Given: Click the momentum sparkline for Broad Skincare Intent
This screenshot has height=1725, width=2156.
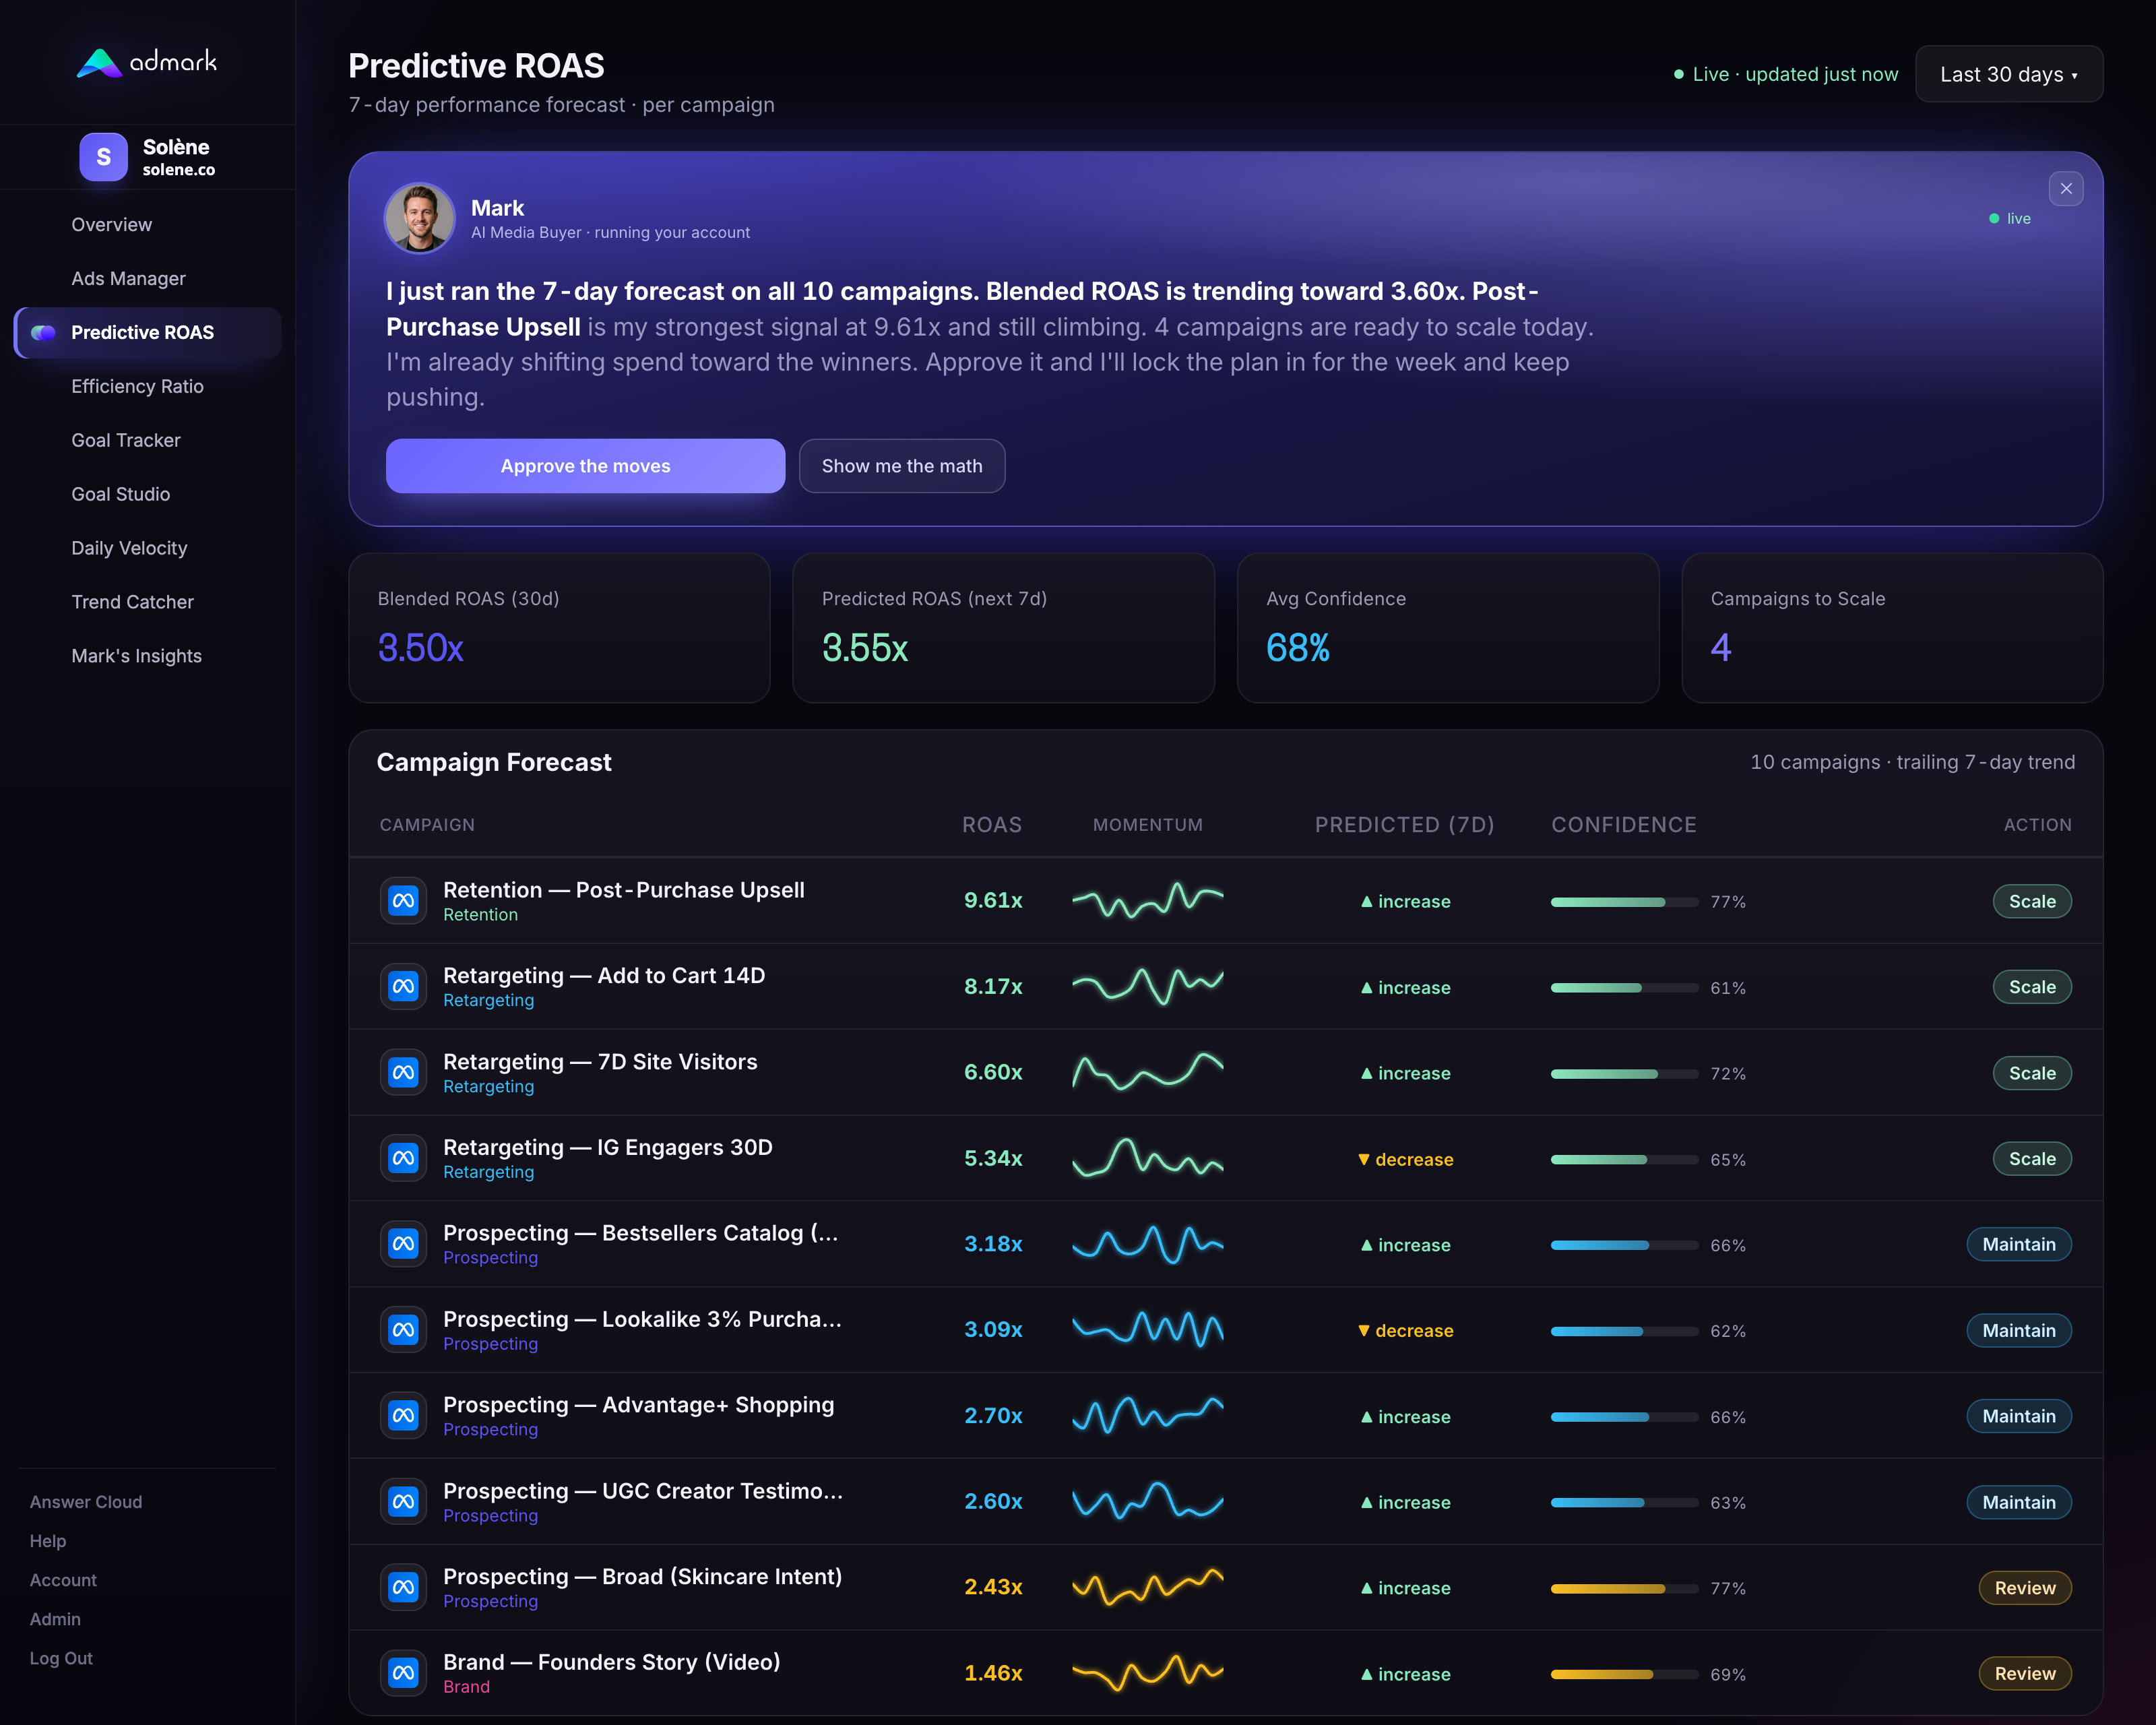Looking at the screenshot, I should 1148,1587.
